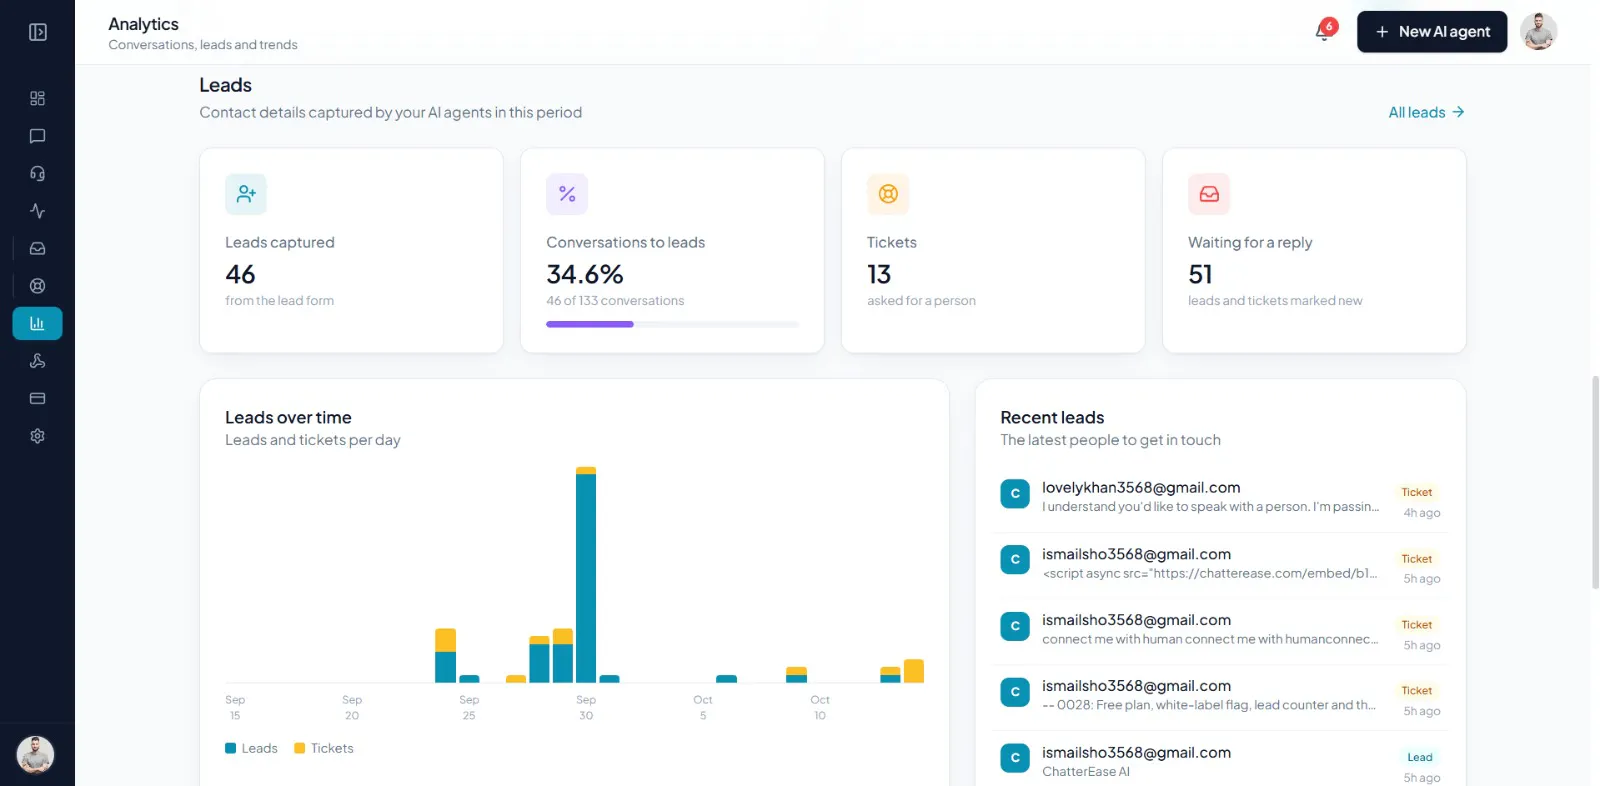Click the Ticket badge on lovelykhan3568 row
This screenshot has height=786, width=1600.
click(x=1417, y=492)
